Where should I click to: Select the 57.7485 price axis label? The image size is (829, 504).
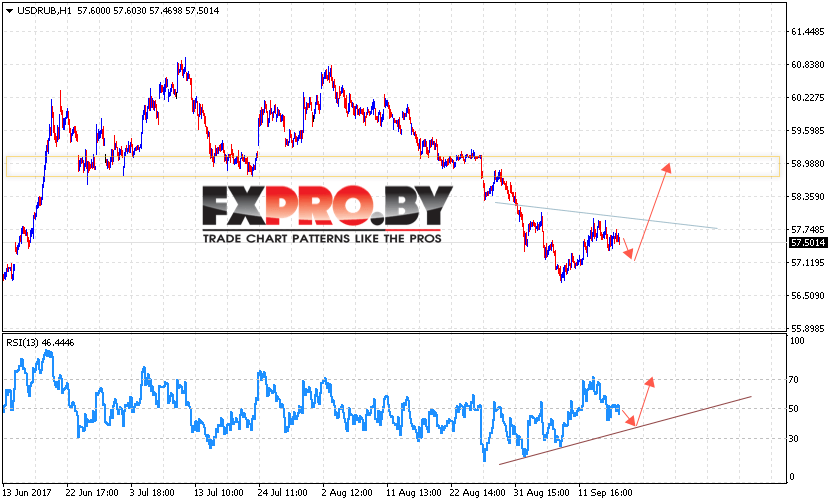click(x=807, y=230)
